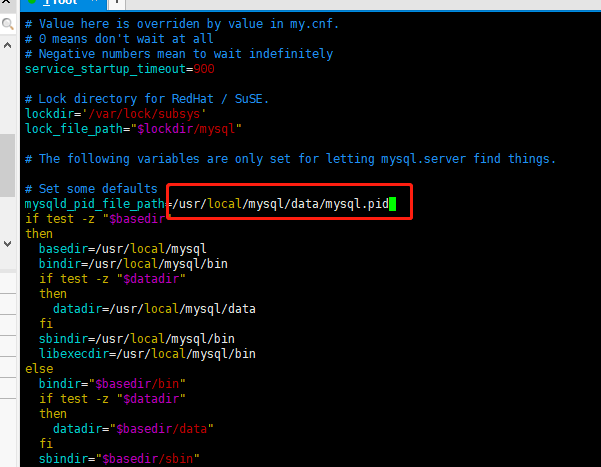Viewport: 601px width, 467px height.
Task: Click the comment 'Negative numbers mean to wait indefinitely'
Action: coord(179,54)
